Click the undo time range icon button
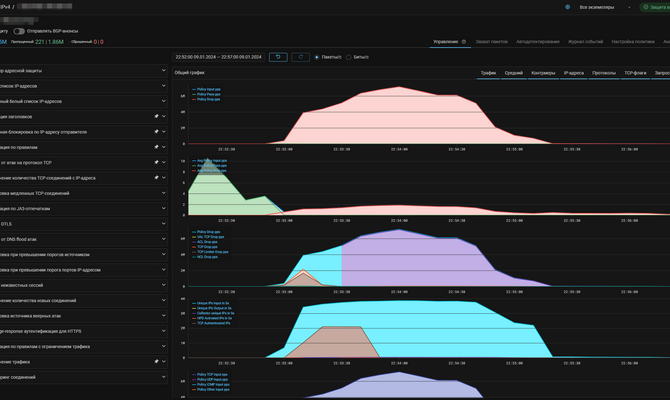Viewport: 670px width, 400px height. [x=278, y=57]
